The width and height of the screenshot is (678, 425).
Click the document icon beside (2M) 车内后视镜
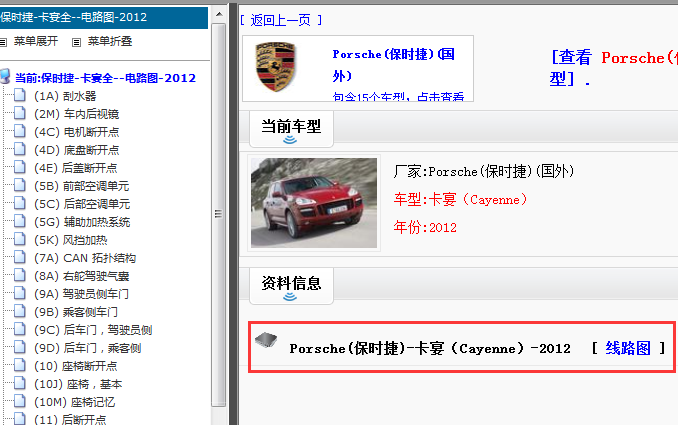click(x=19, y=113)
